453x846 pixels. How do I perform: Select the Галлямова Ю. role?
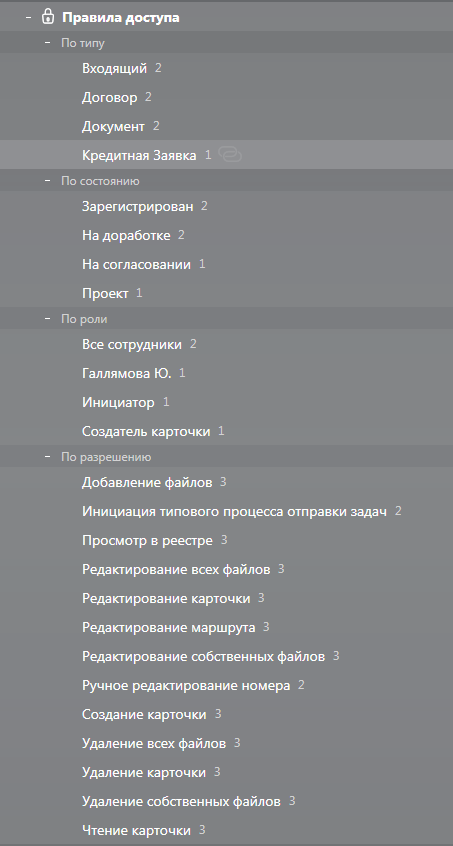coord(226,373)
